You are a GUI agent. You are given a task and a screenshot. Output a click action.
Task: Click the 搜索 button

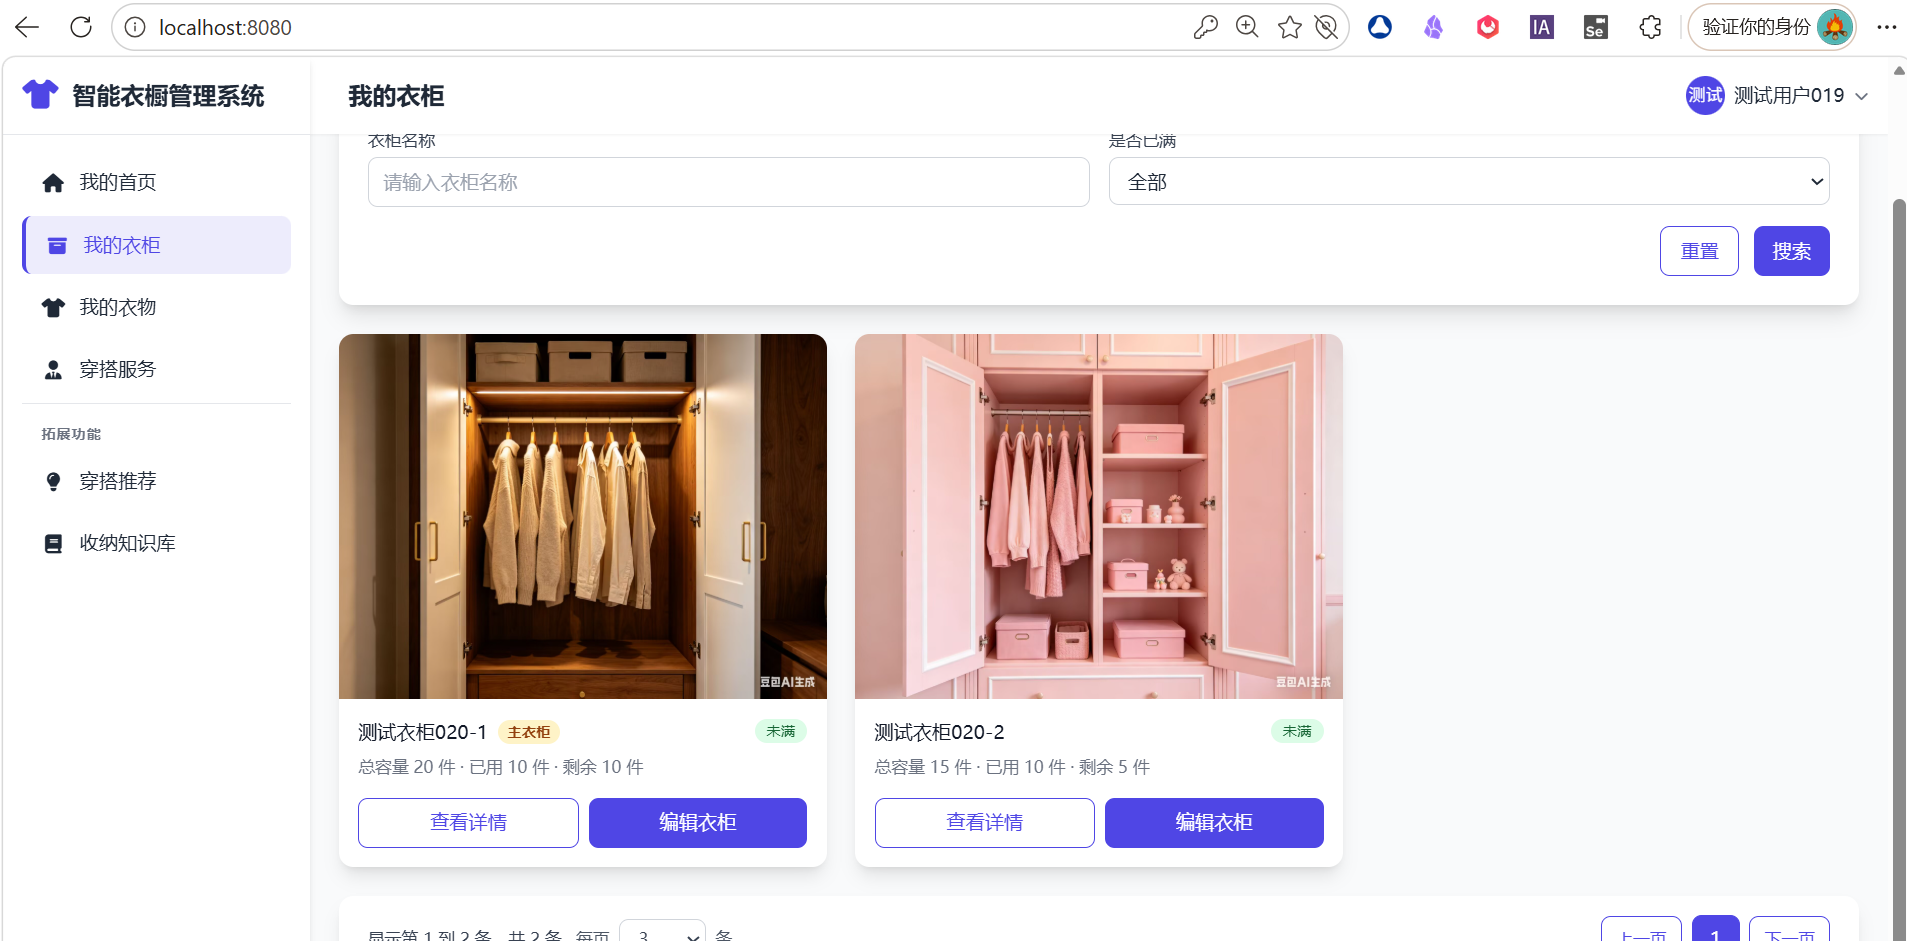coord(1791,251)
